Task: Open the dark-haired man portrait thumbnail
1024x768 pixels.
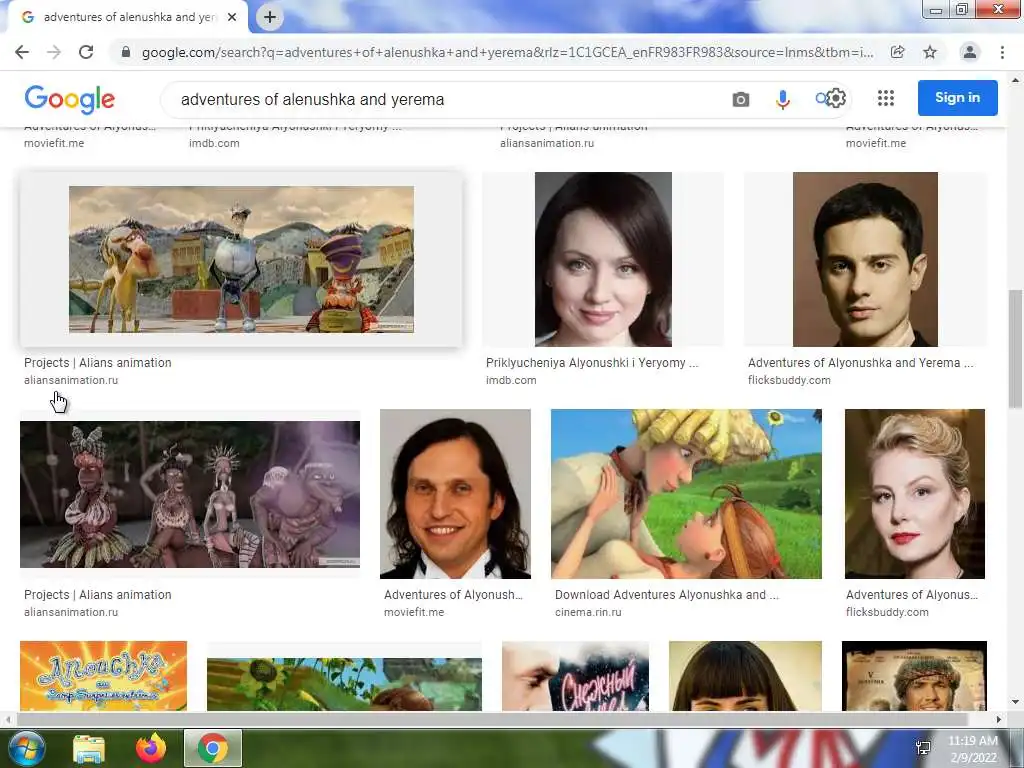Action: click(865, 259)
